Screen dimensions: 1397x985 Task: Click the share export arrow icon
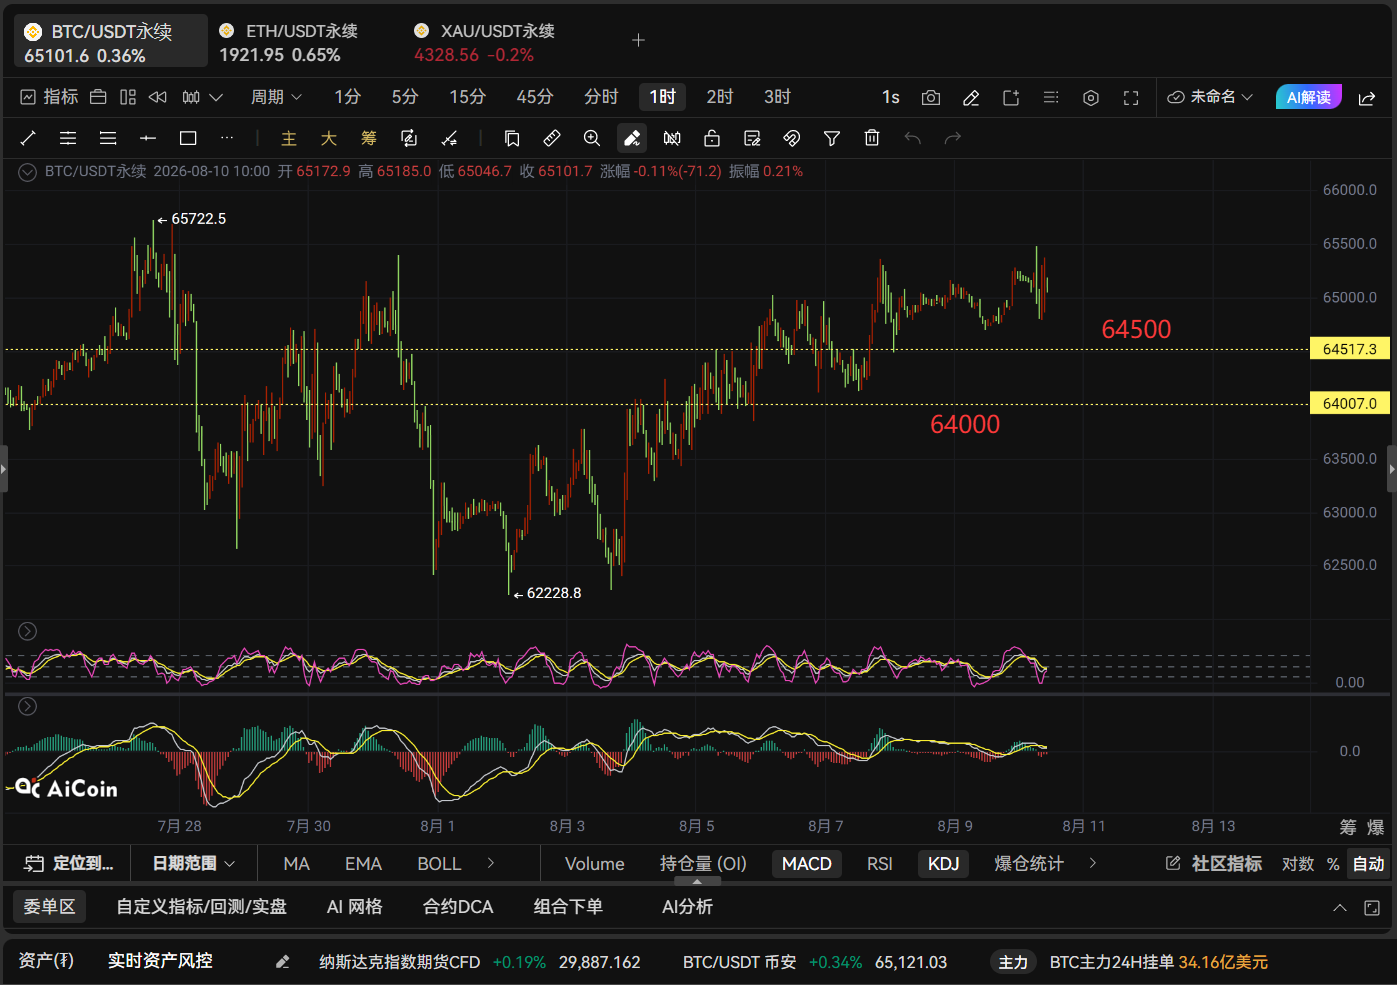1367,97
